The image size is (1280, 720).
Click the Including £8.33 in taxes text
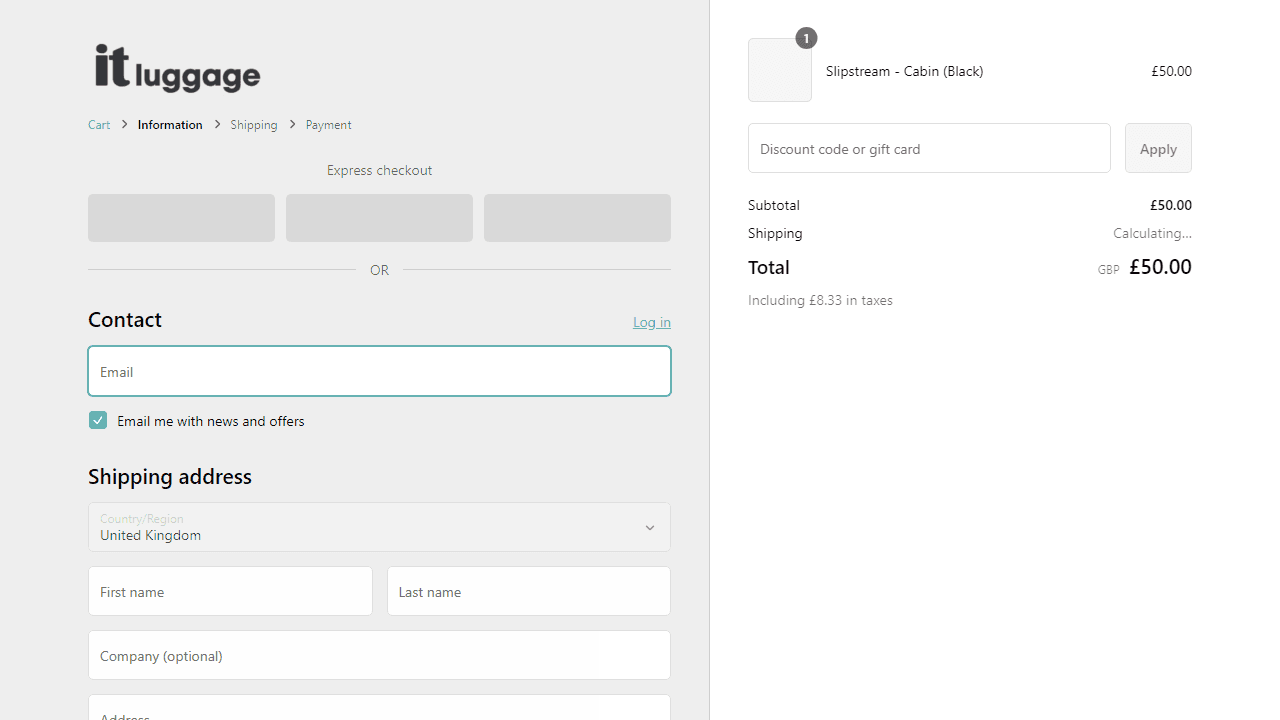pyautogui.click(x=820, y=300)
